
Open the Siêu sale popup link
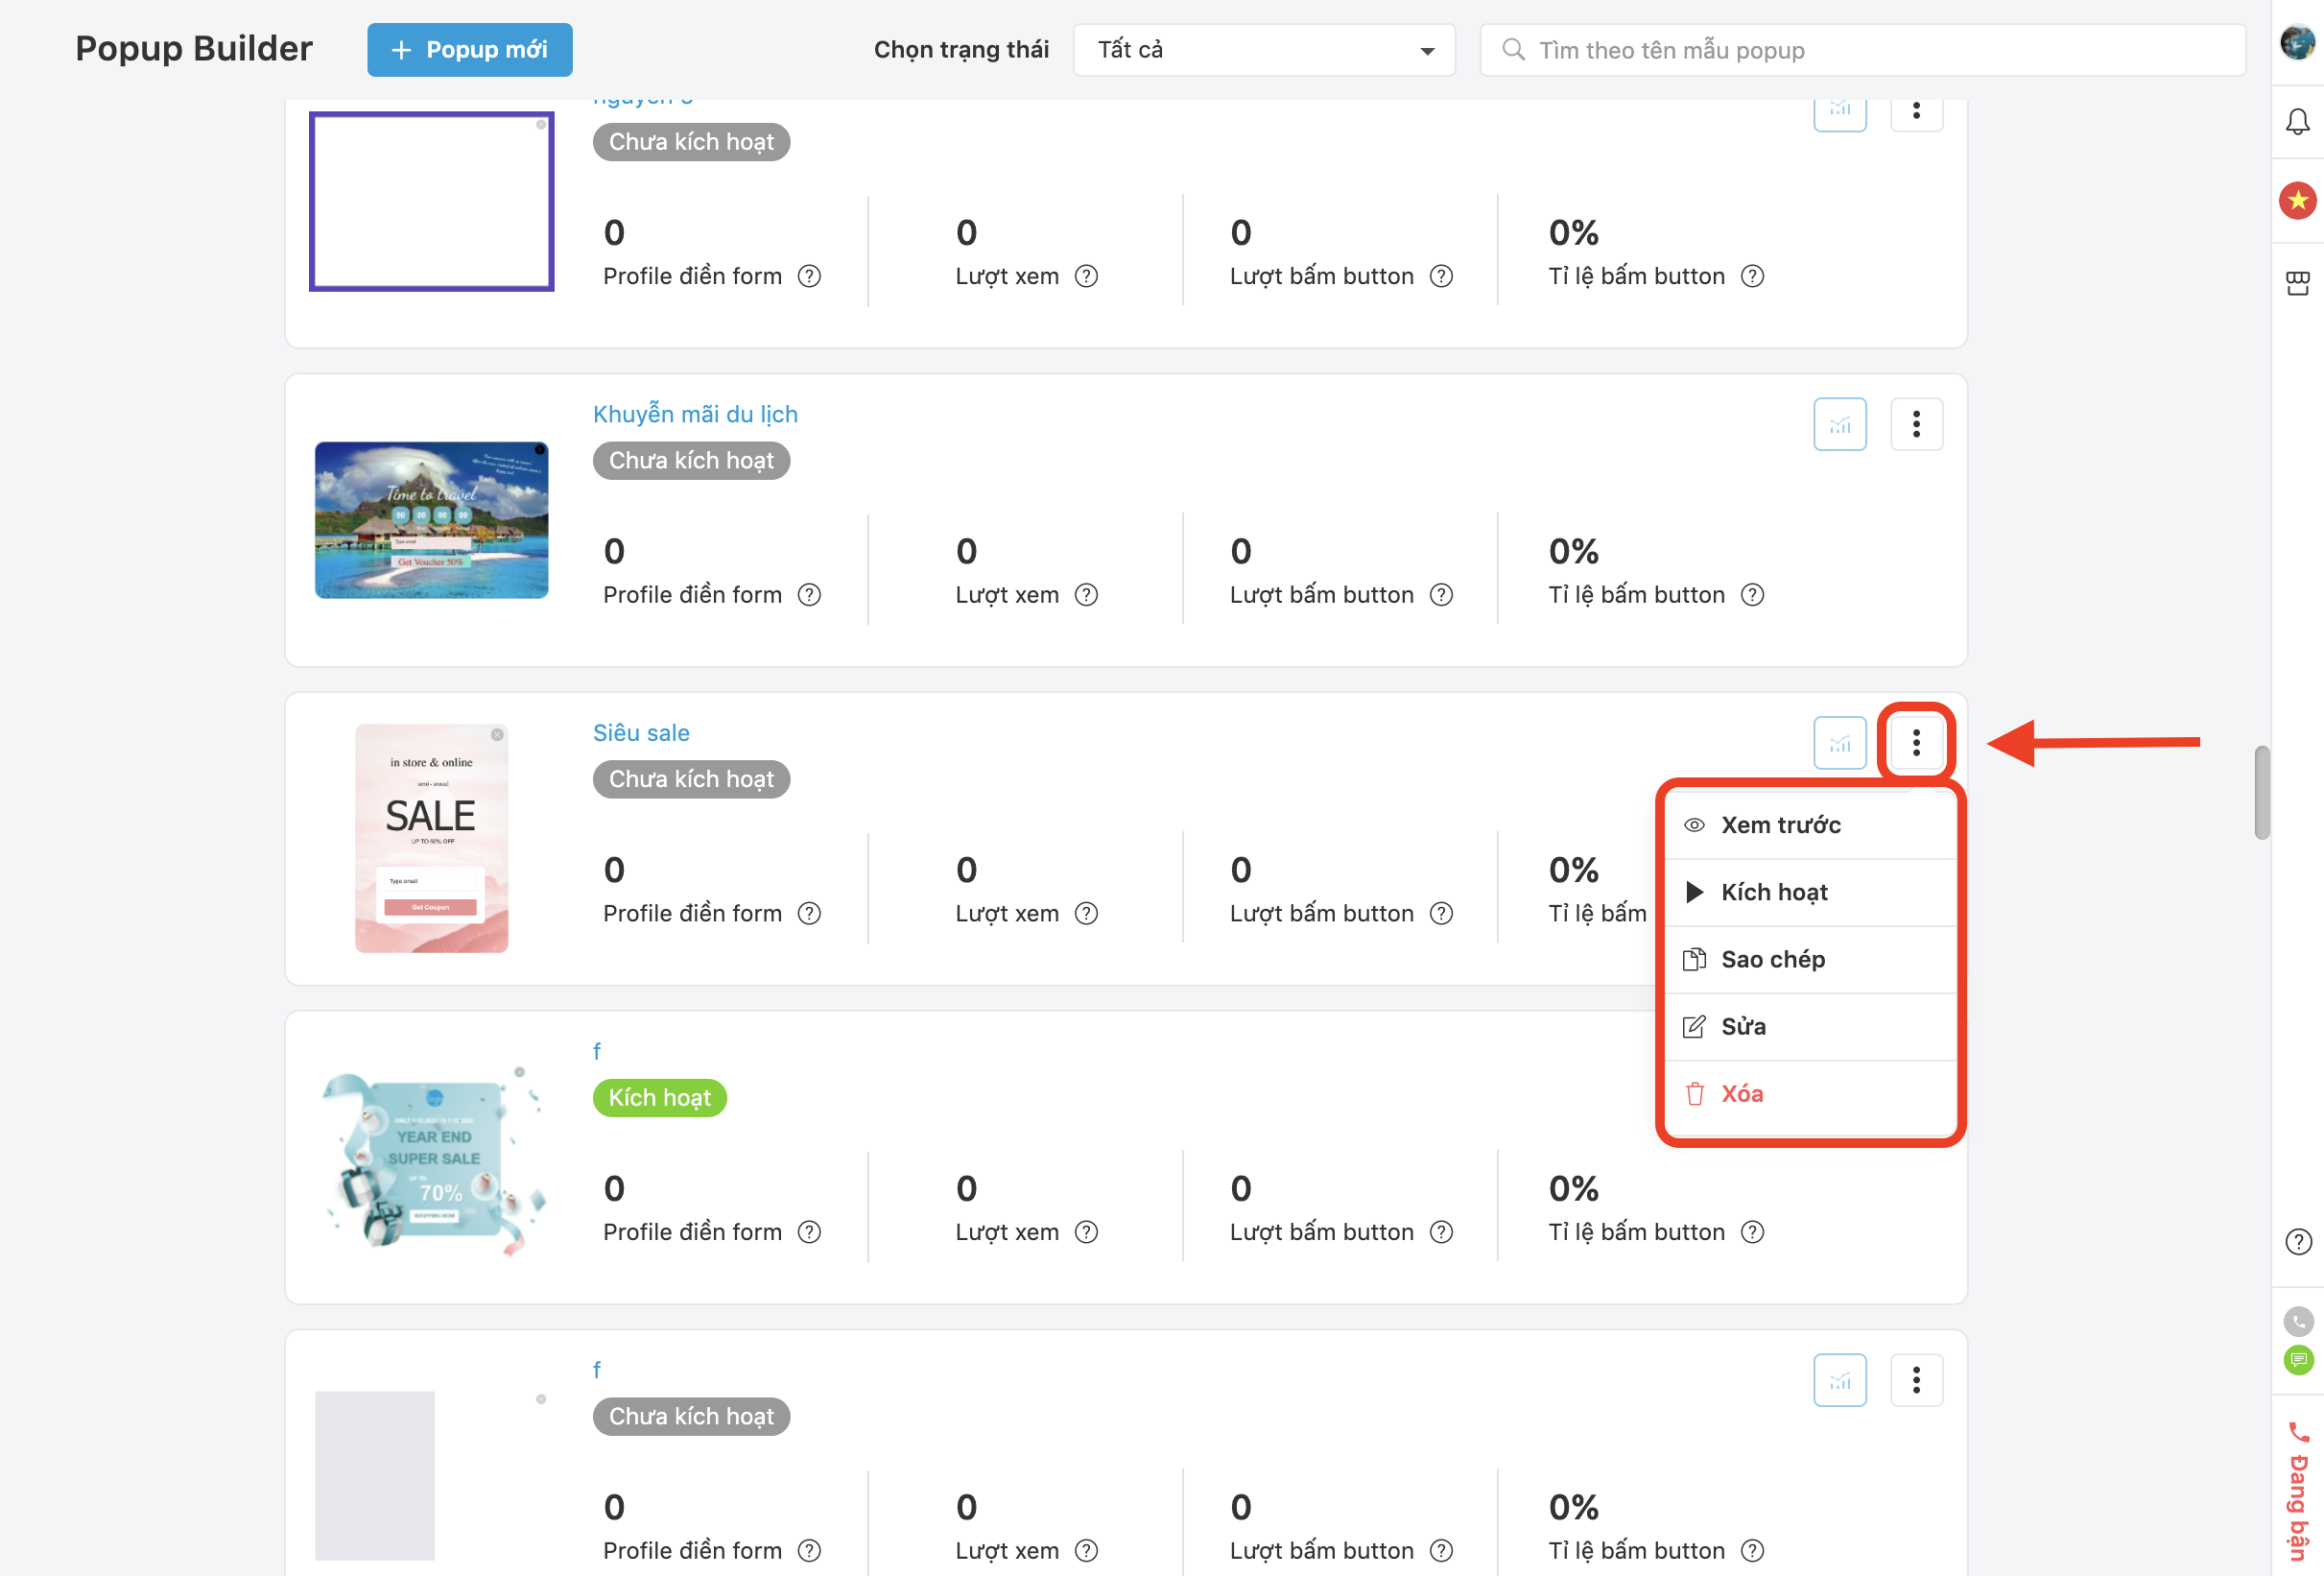point(641,733)
